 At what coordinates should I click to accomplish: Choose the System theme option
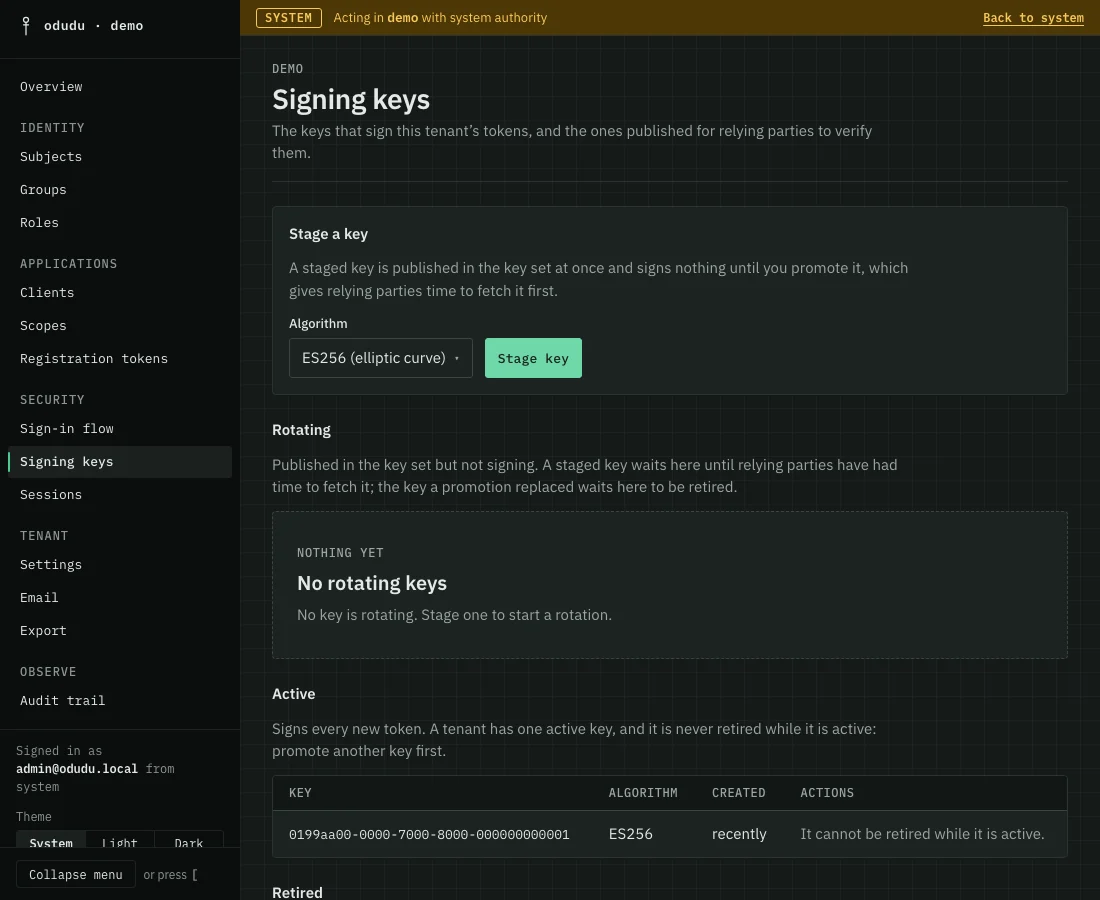tap(51, 840)
